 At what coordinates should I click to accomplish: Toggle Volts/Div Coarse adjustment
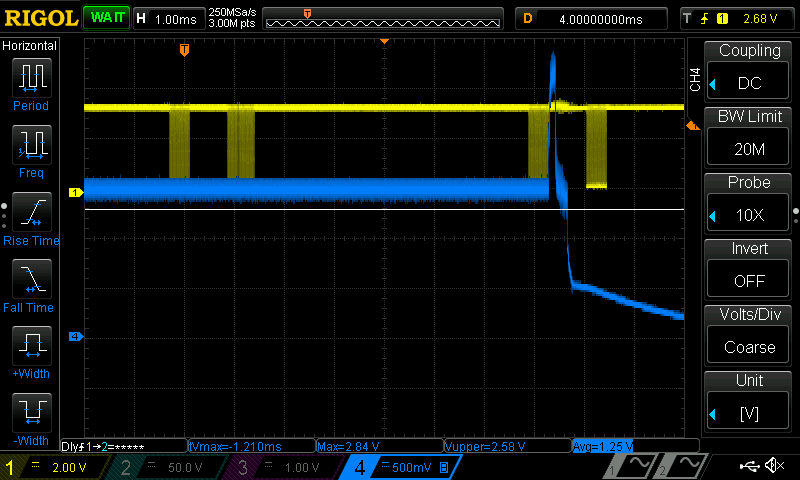[748, 336]
